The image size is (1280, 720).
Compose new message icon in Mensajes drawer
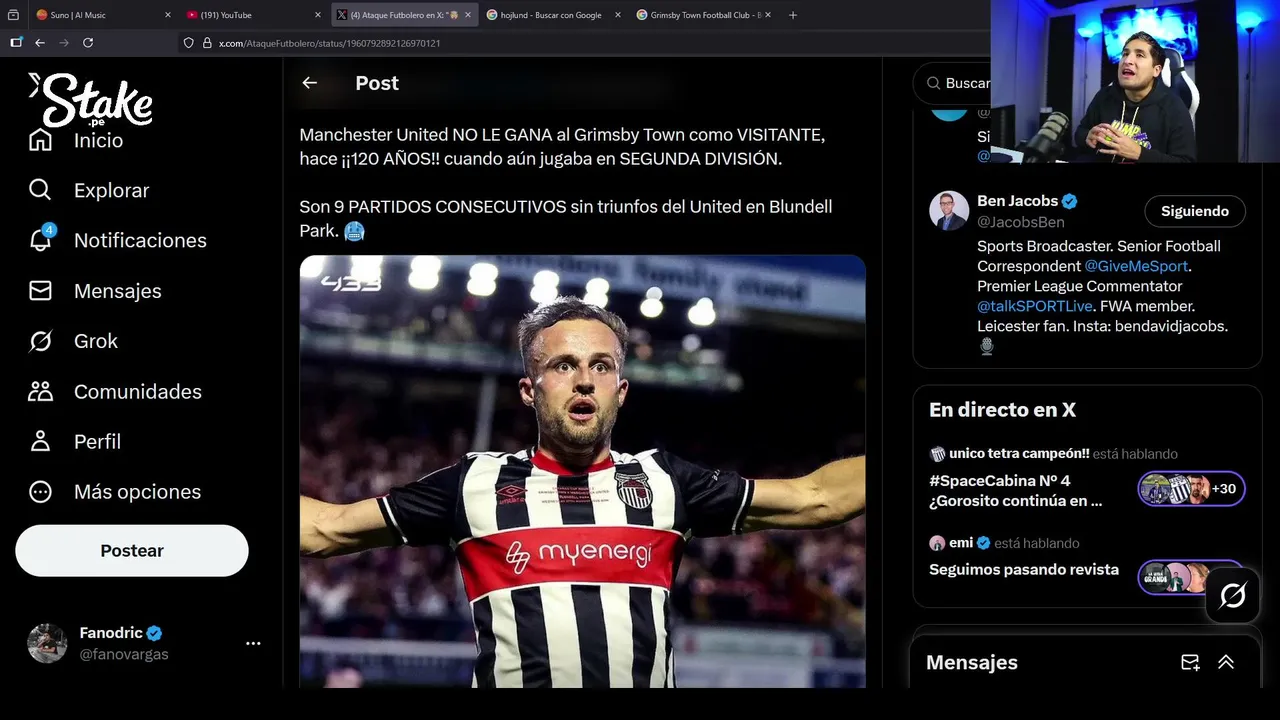[x=1190, y=662]
